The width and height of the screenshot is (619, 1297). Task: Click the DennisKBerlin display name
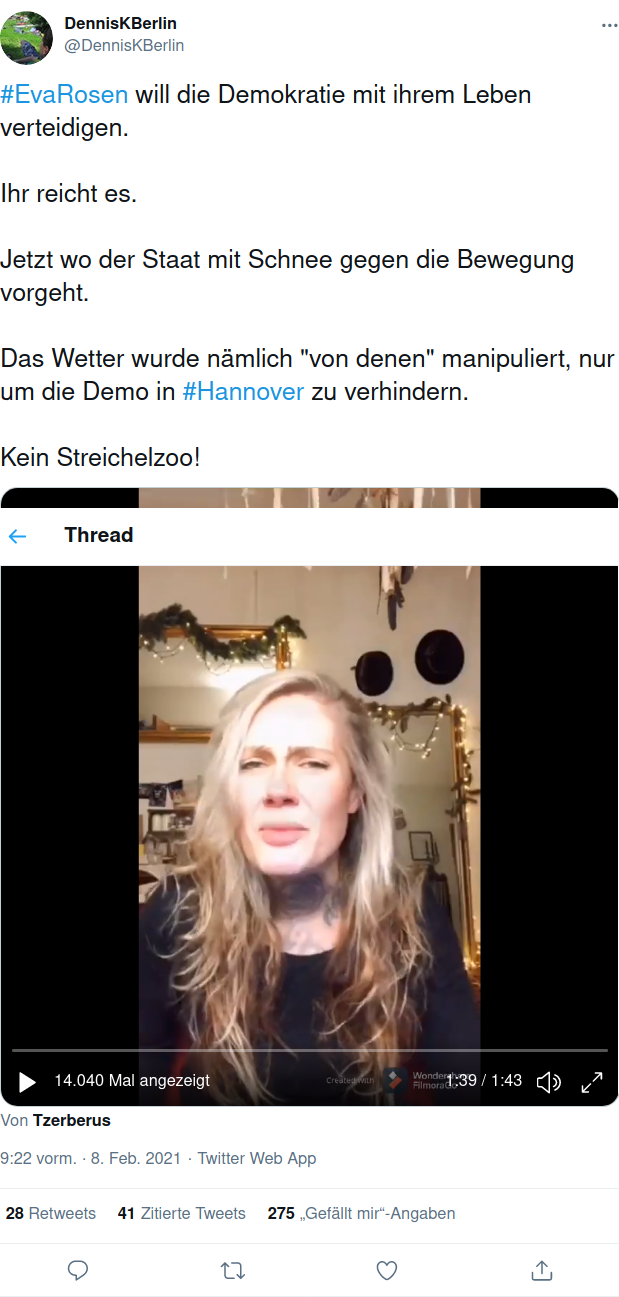121,23
